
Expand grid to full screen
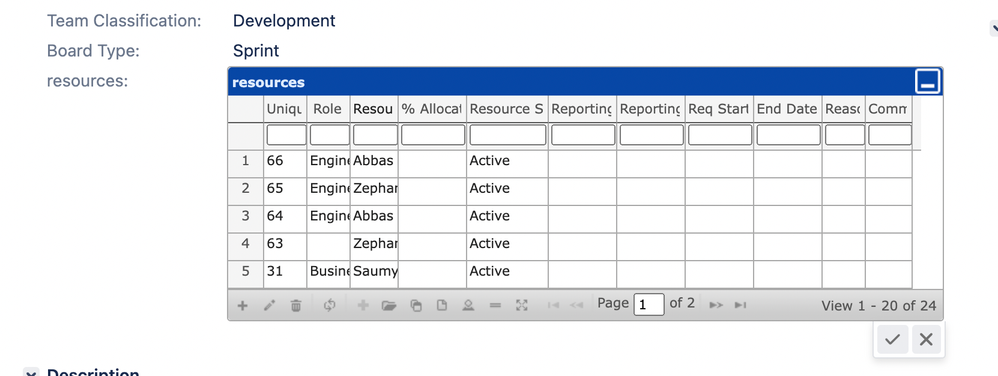tap(522, 305)
